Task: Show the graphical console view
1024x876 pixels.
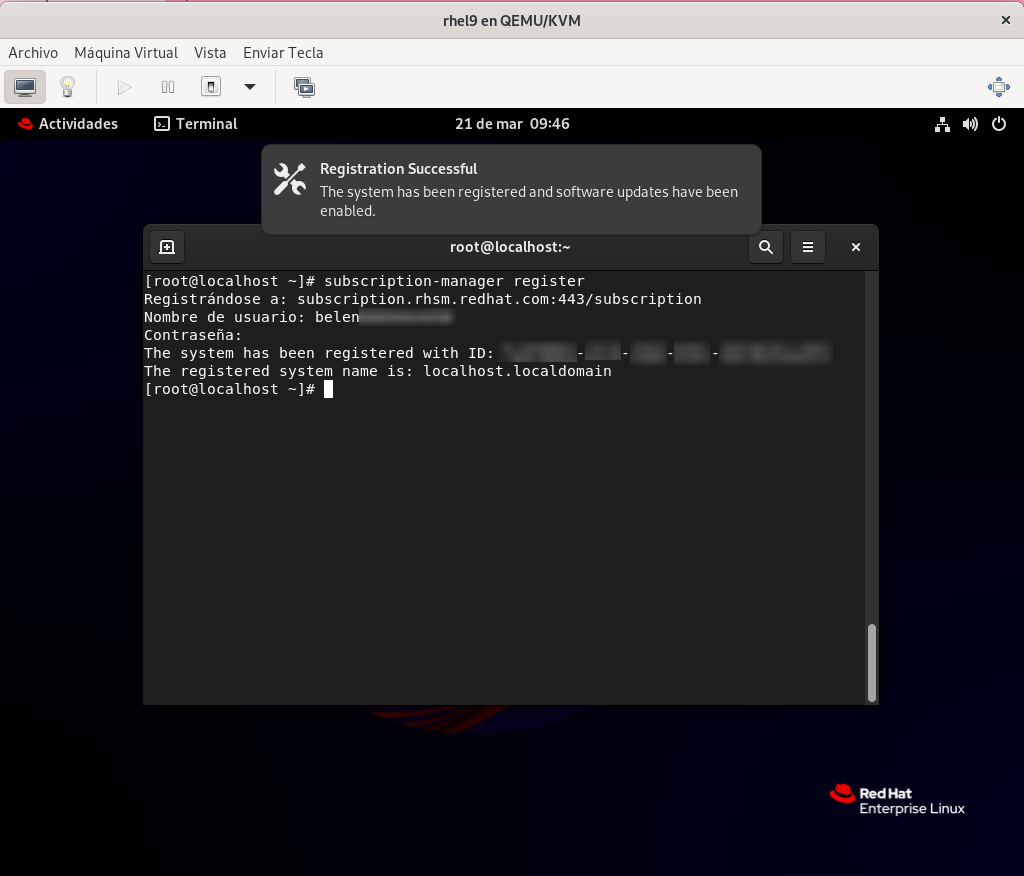Action: pos(25,87)
